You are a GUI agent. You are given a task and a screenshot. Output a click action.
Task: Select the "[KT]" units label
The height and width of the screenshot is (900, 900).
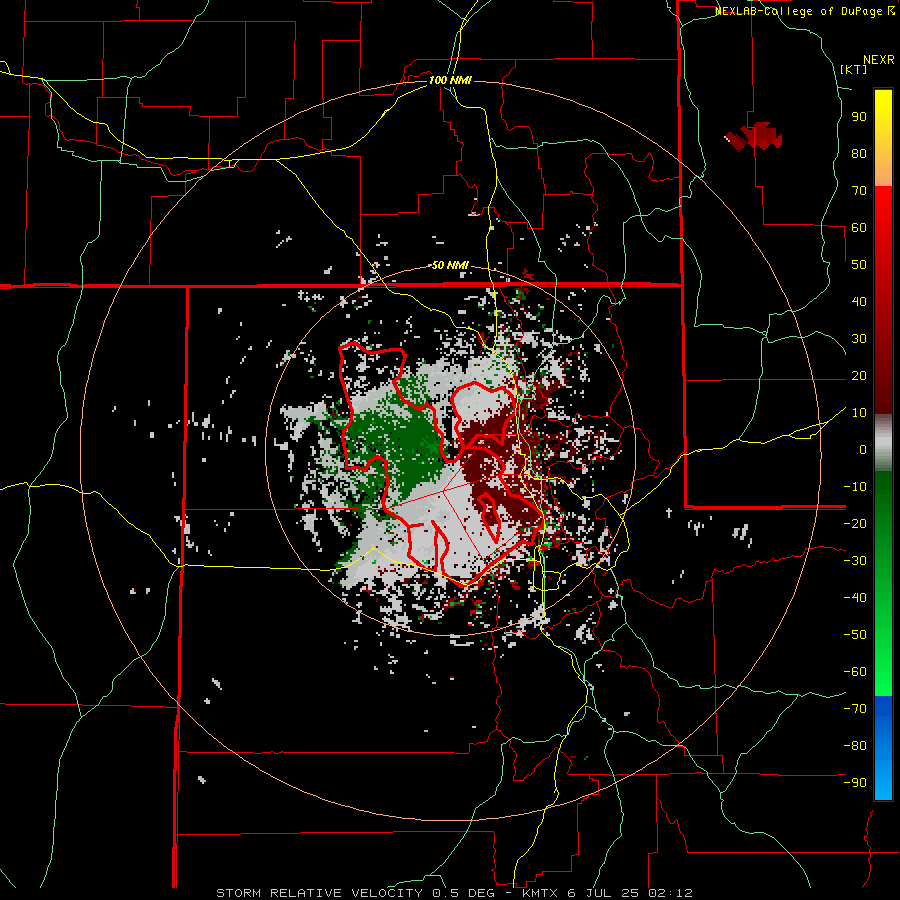(x=853, y=69)
